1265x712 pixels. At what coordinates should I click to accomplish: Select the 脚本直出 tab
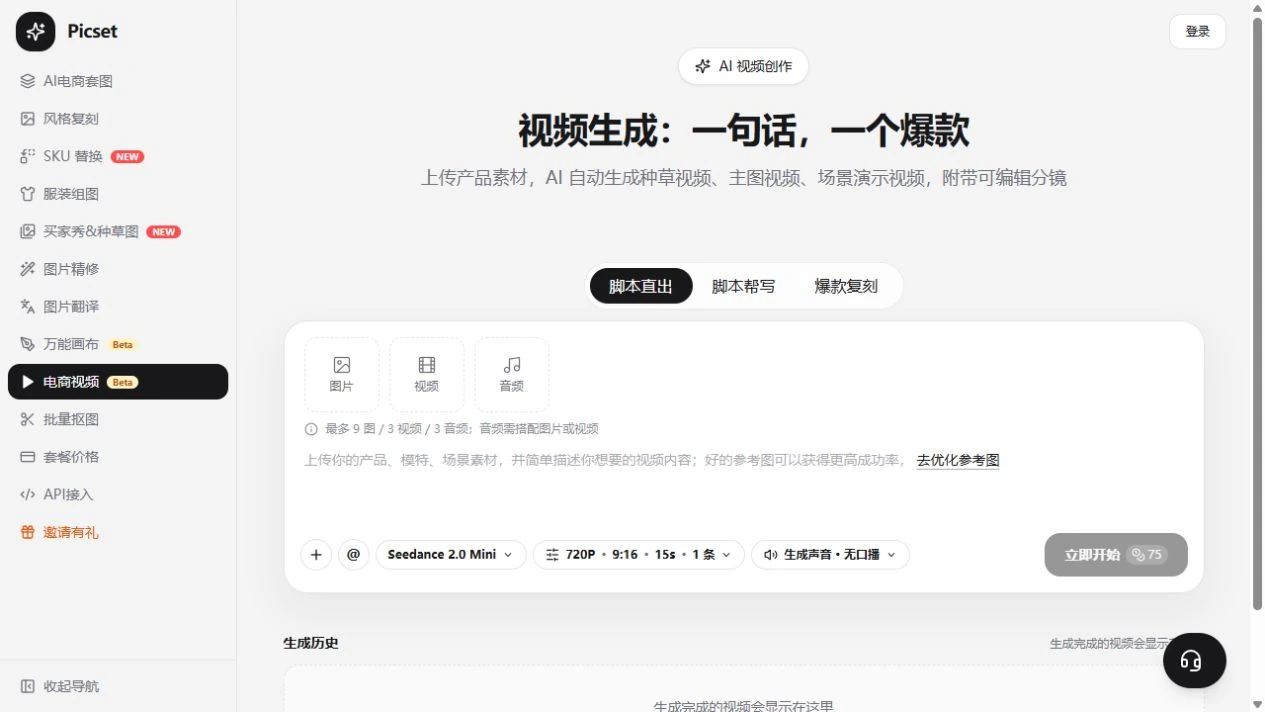click(x=641, y=286)
